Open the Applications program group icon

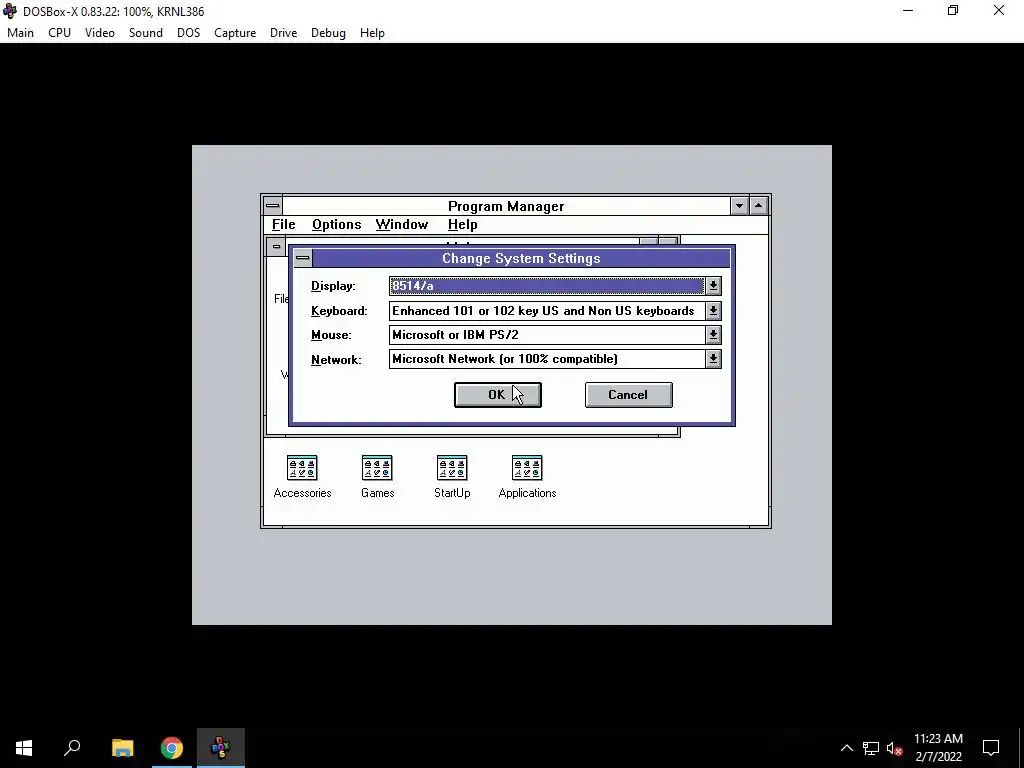point(527,468)
